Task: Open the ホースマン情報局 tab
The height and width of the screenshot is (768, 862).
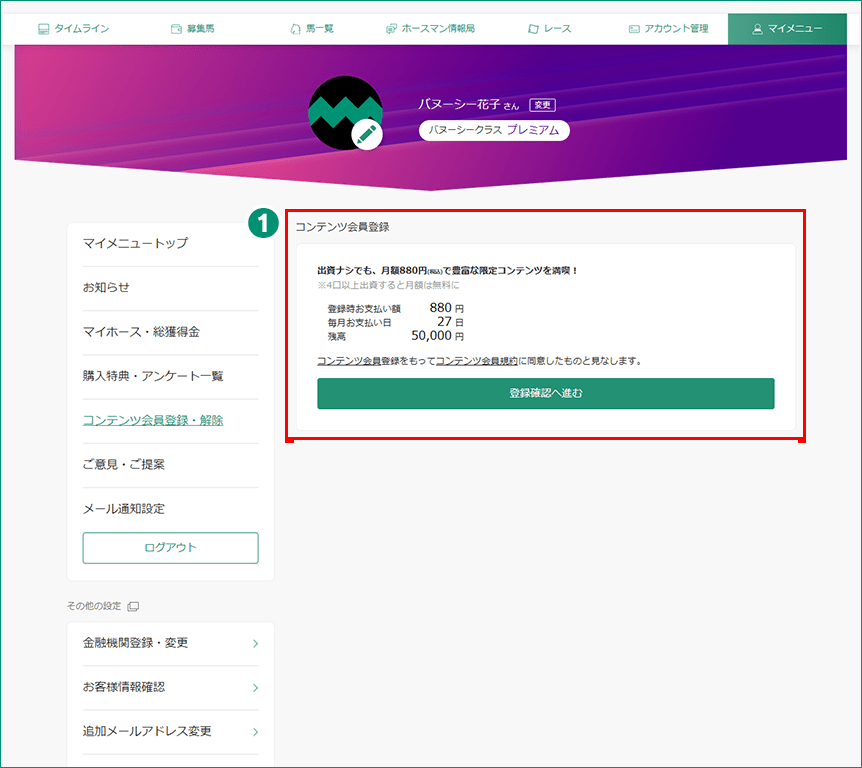Action: pyautogui.click(x=430, y=29)
